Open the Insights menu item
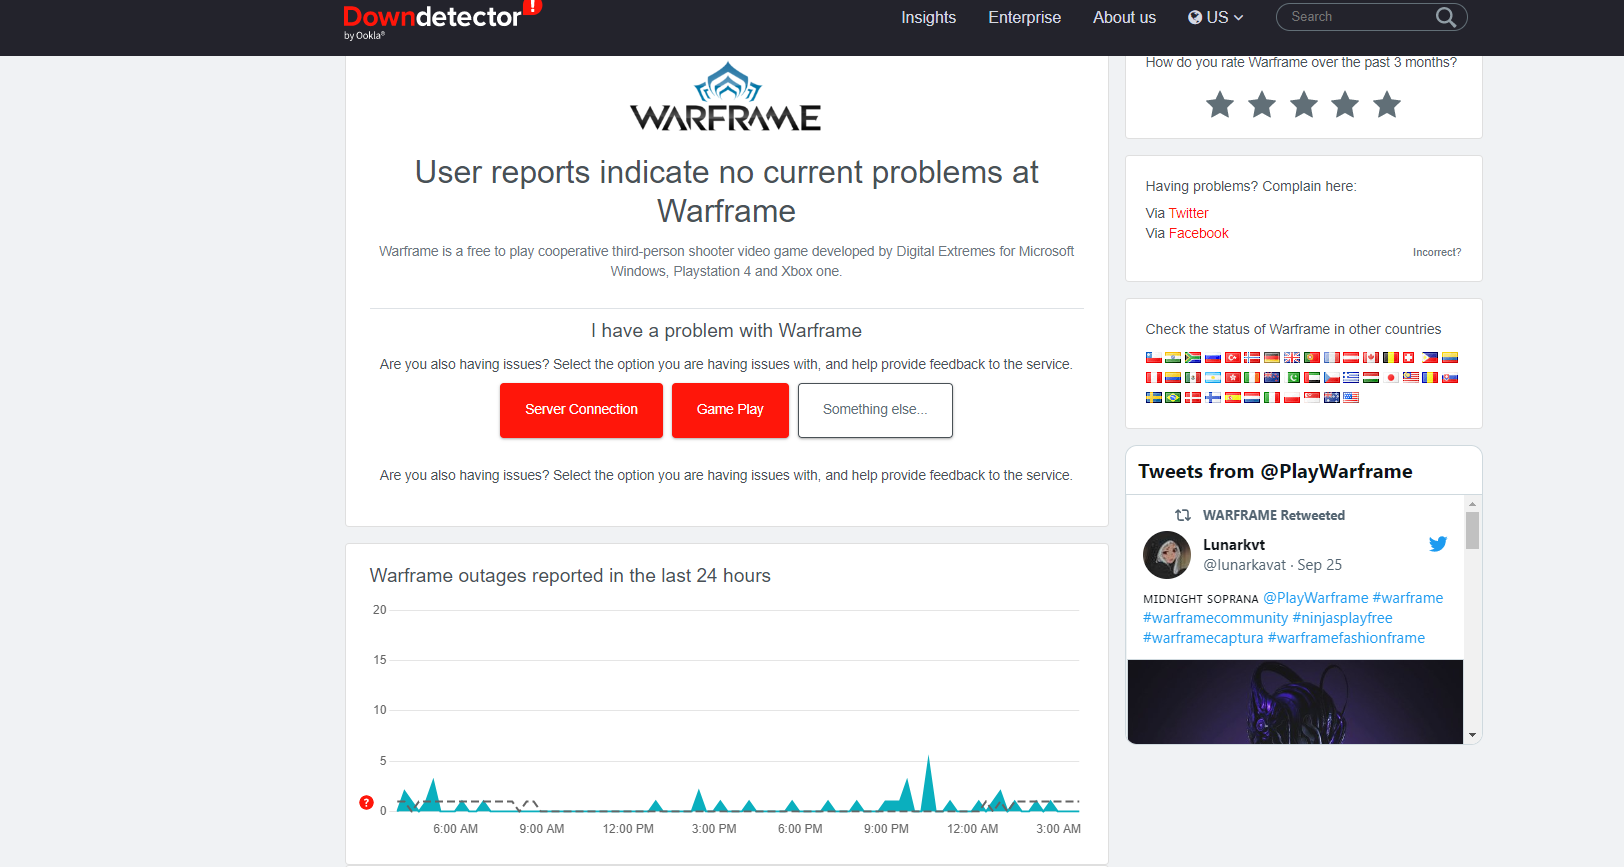This screenshot has width=1624, height=867. pyautogui.click(x=928, y=17)
